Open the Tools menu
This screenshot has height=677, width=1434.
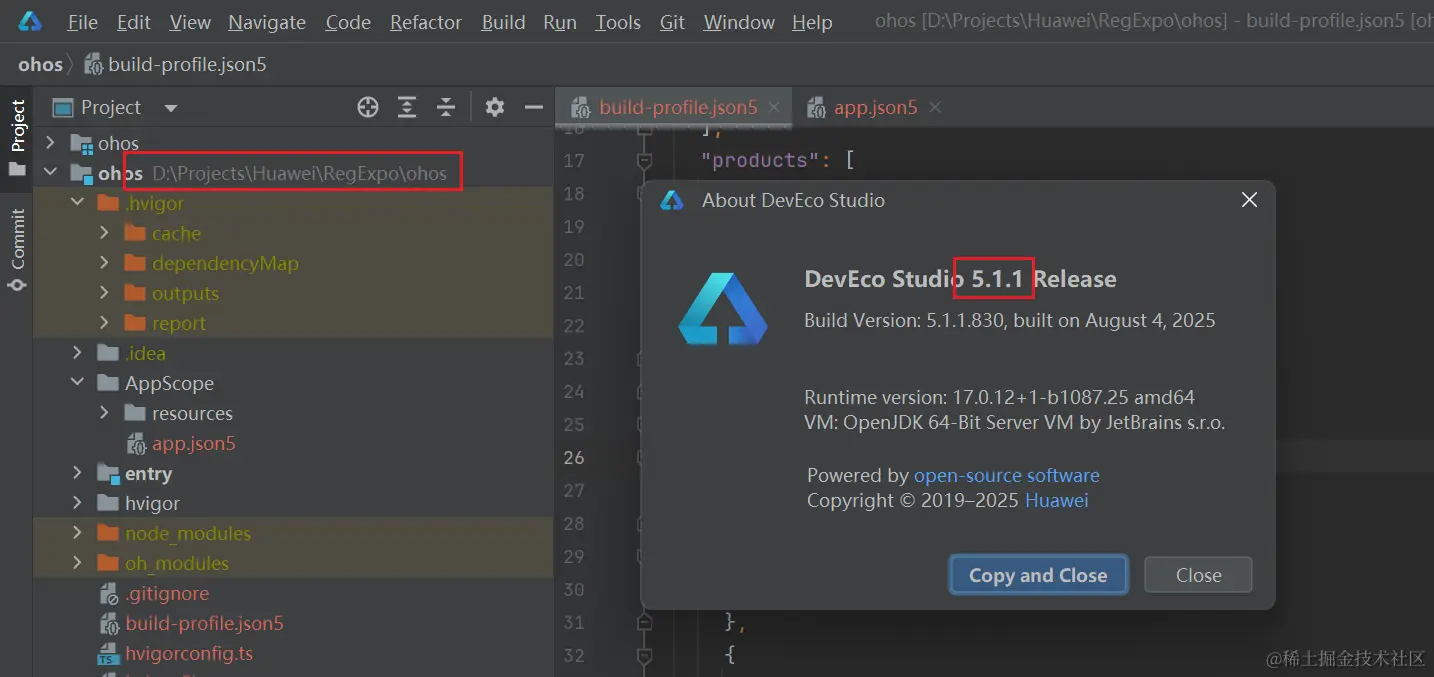click(618, 22)
